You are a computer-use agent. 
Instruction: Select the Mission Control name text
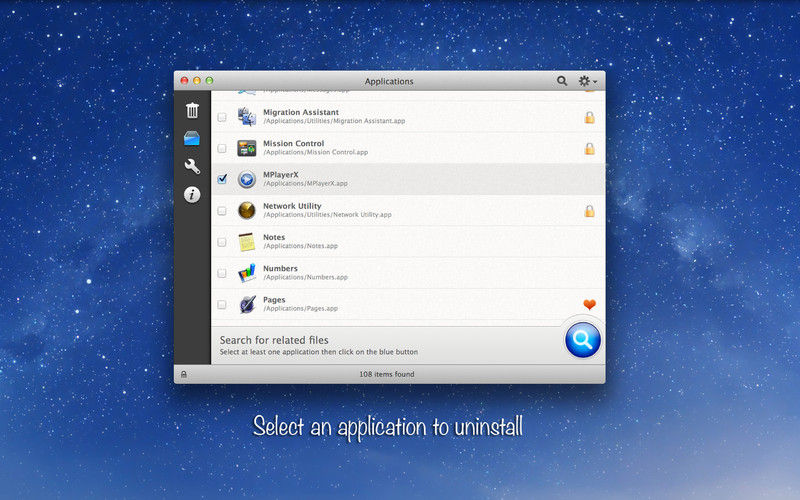tap(293, 143)
